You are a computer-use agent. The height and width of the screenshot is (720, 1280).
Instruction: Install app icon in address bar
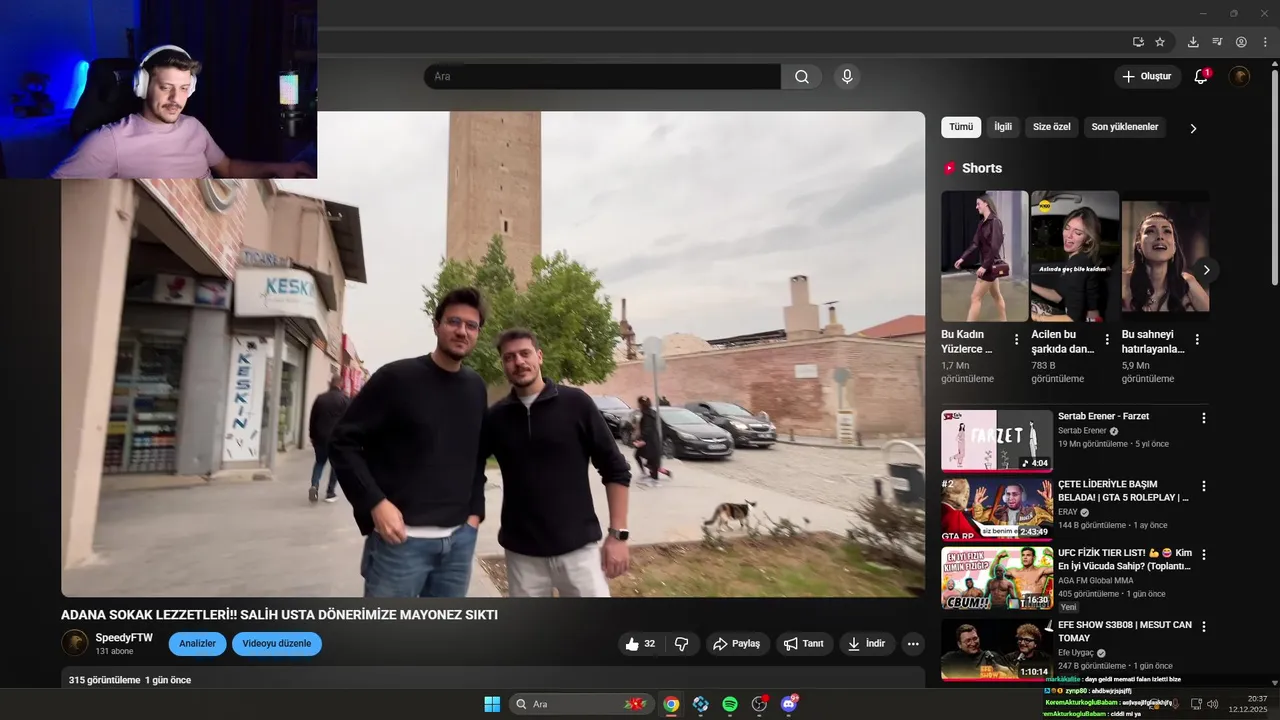(x=1138, y=42)
